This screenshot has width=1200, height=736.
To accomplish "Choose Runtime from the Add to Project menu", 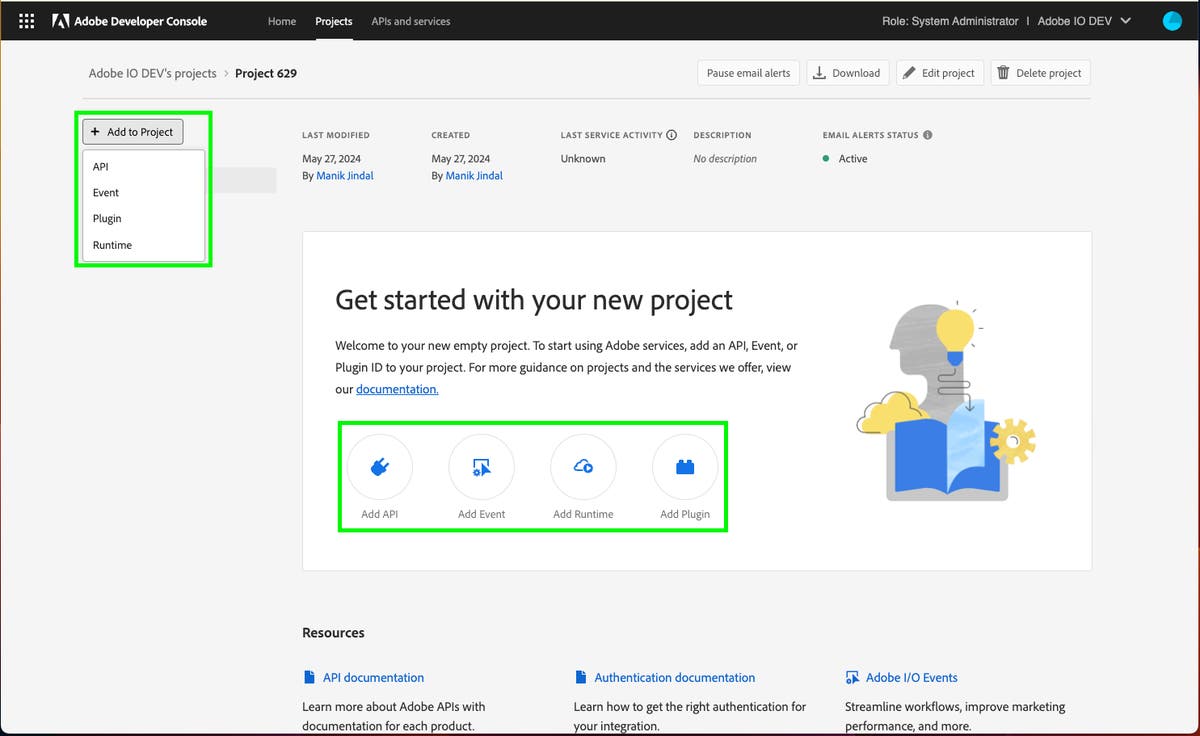I will [112, 245].
